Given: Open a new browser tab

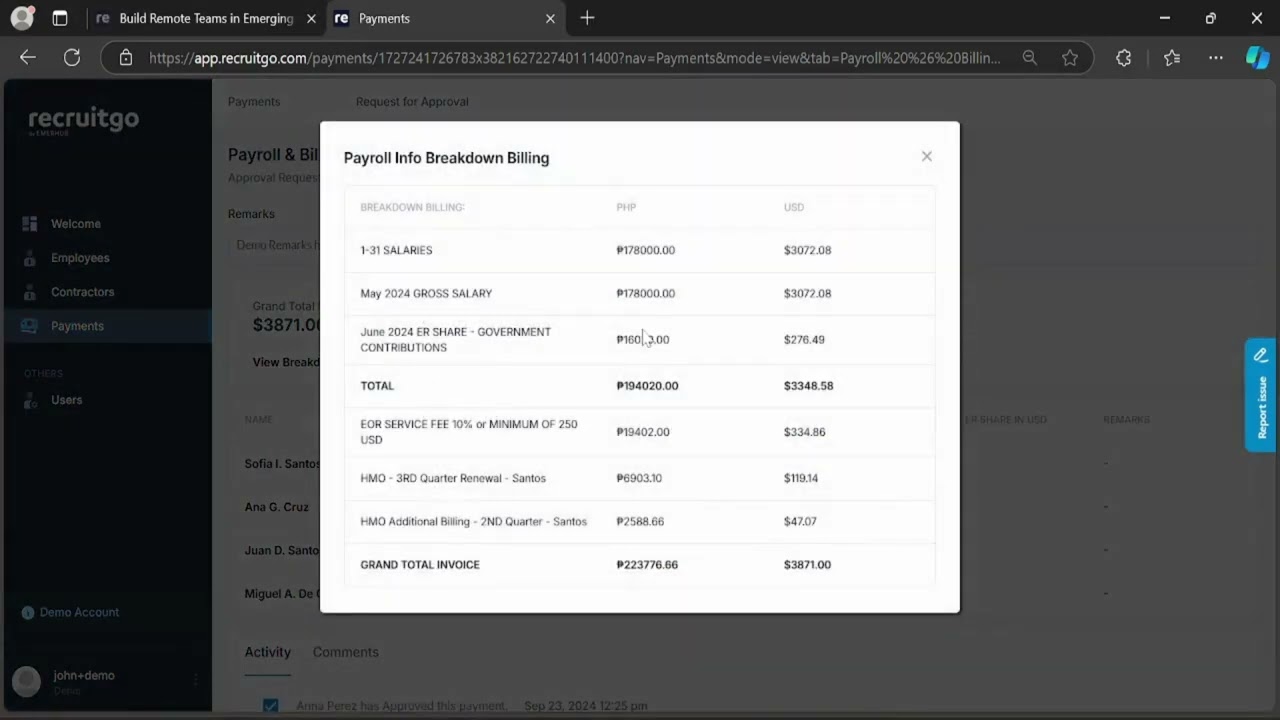Looking at the screenshot, I should click(587, 18).
